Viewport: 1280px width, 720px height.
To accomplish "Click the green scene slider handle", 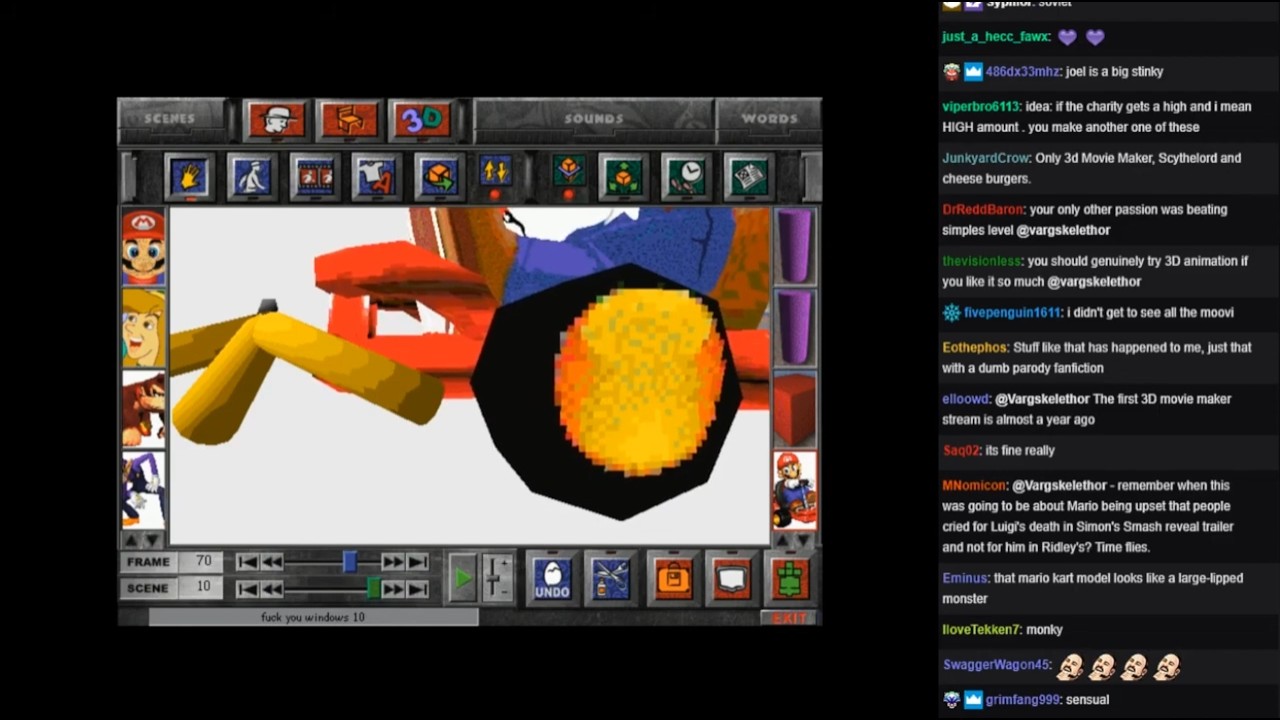I will (x=373, y=589).
